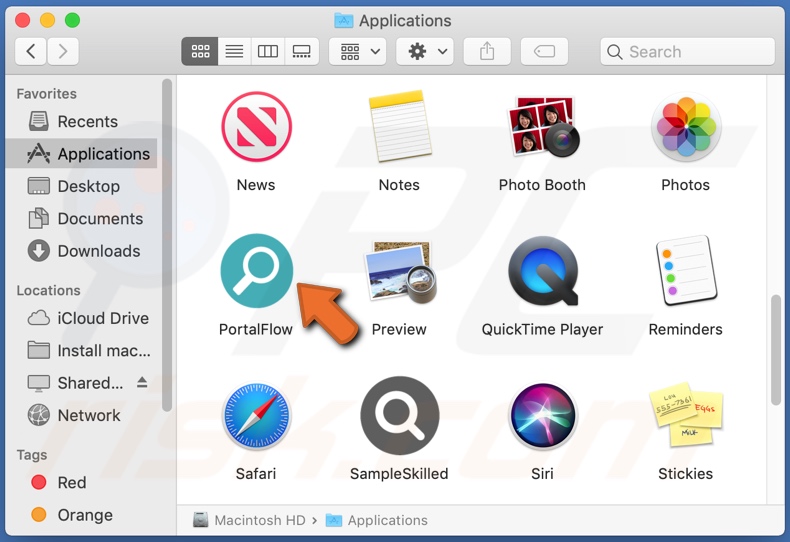Screen dimensions: 790x542
Task: Open Network in the sidebar
Action: tap(83, 416)
